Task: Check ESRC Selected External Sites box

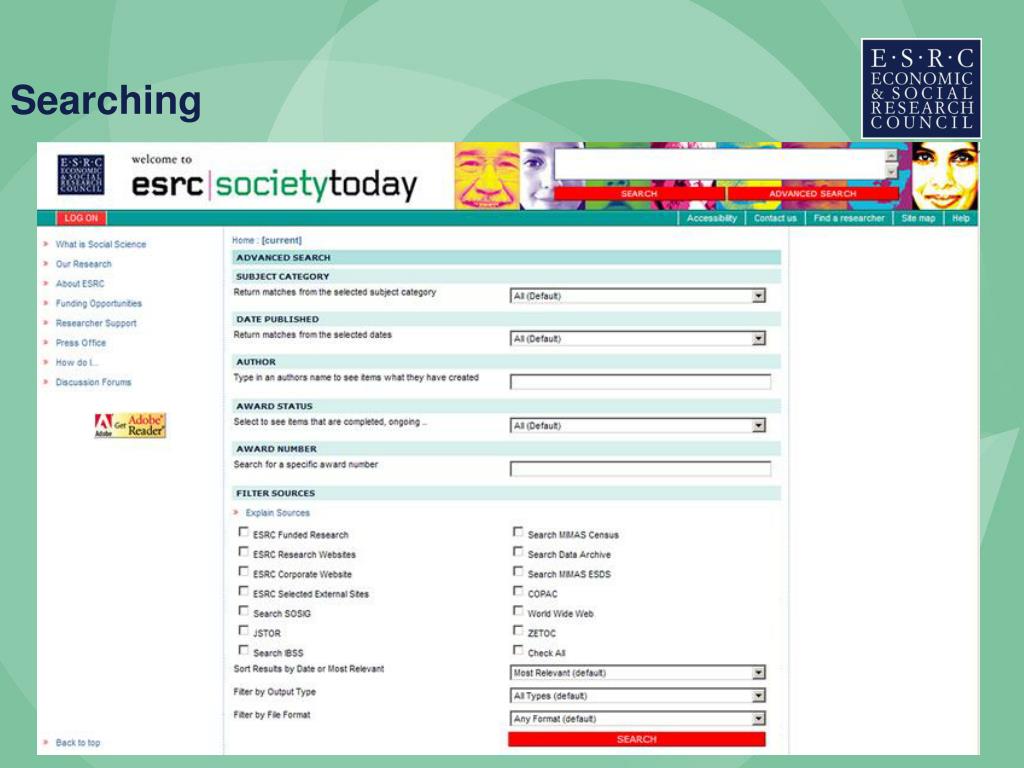Action: 244,591
